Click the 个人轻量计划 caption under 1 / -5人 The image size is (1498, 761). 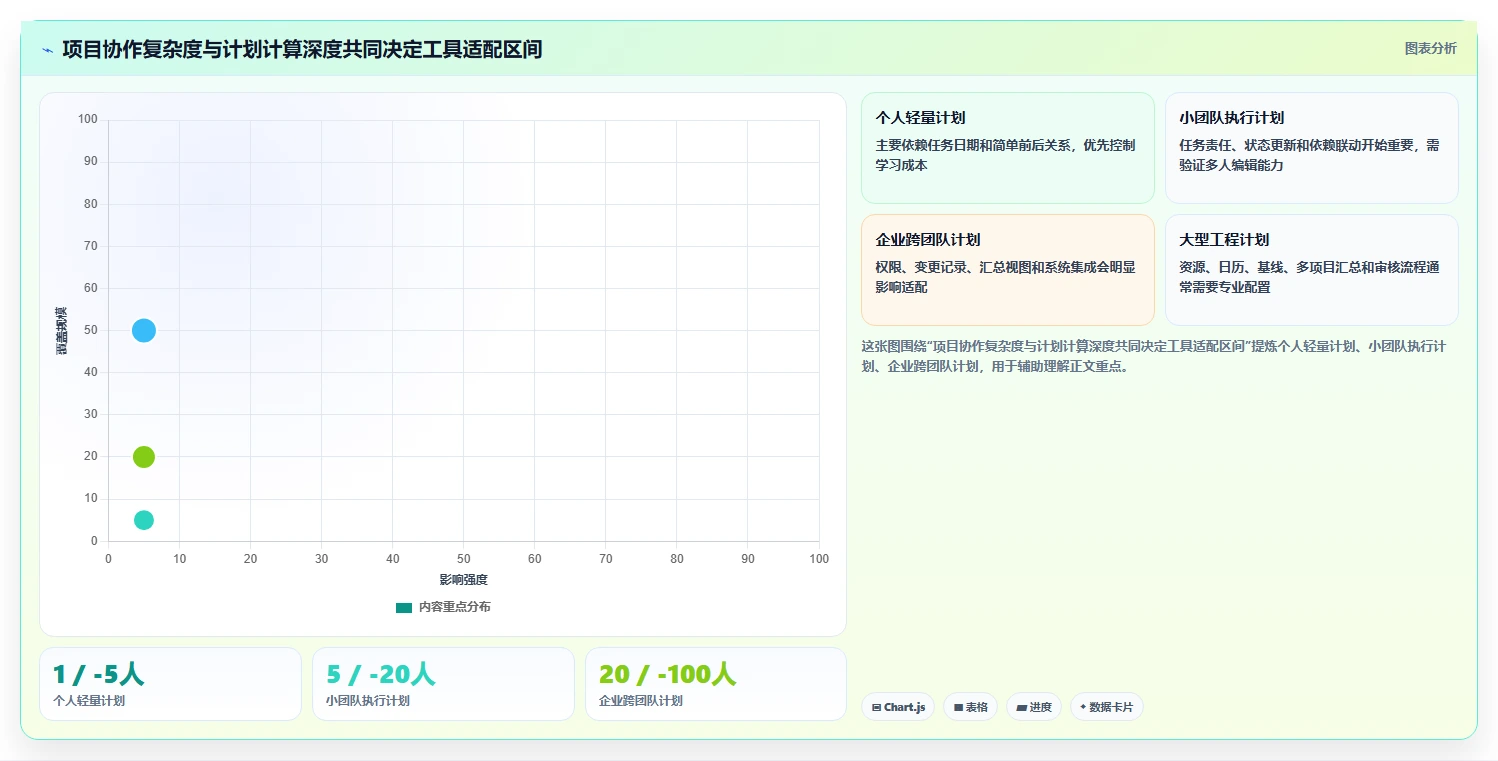pos(89,701)
